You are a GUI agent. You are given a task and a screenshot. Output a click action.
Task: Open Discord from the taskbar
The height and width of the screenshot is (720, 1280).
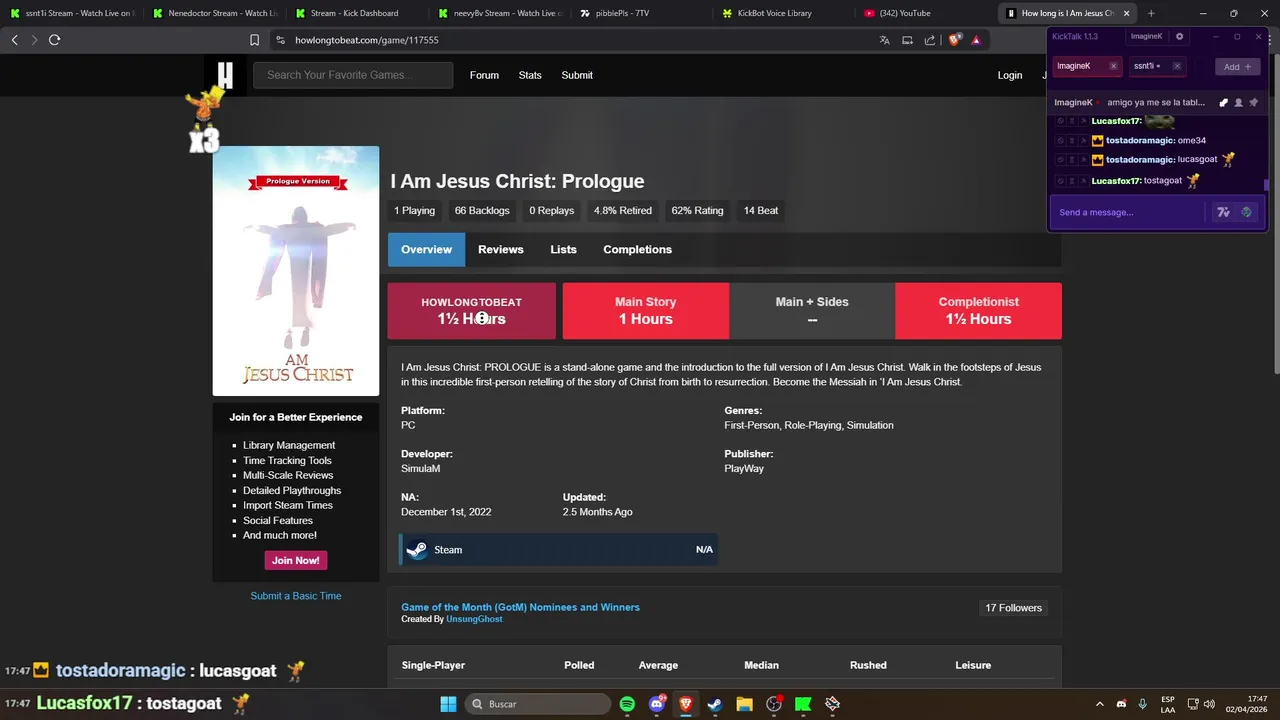coord(656,704)
